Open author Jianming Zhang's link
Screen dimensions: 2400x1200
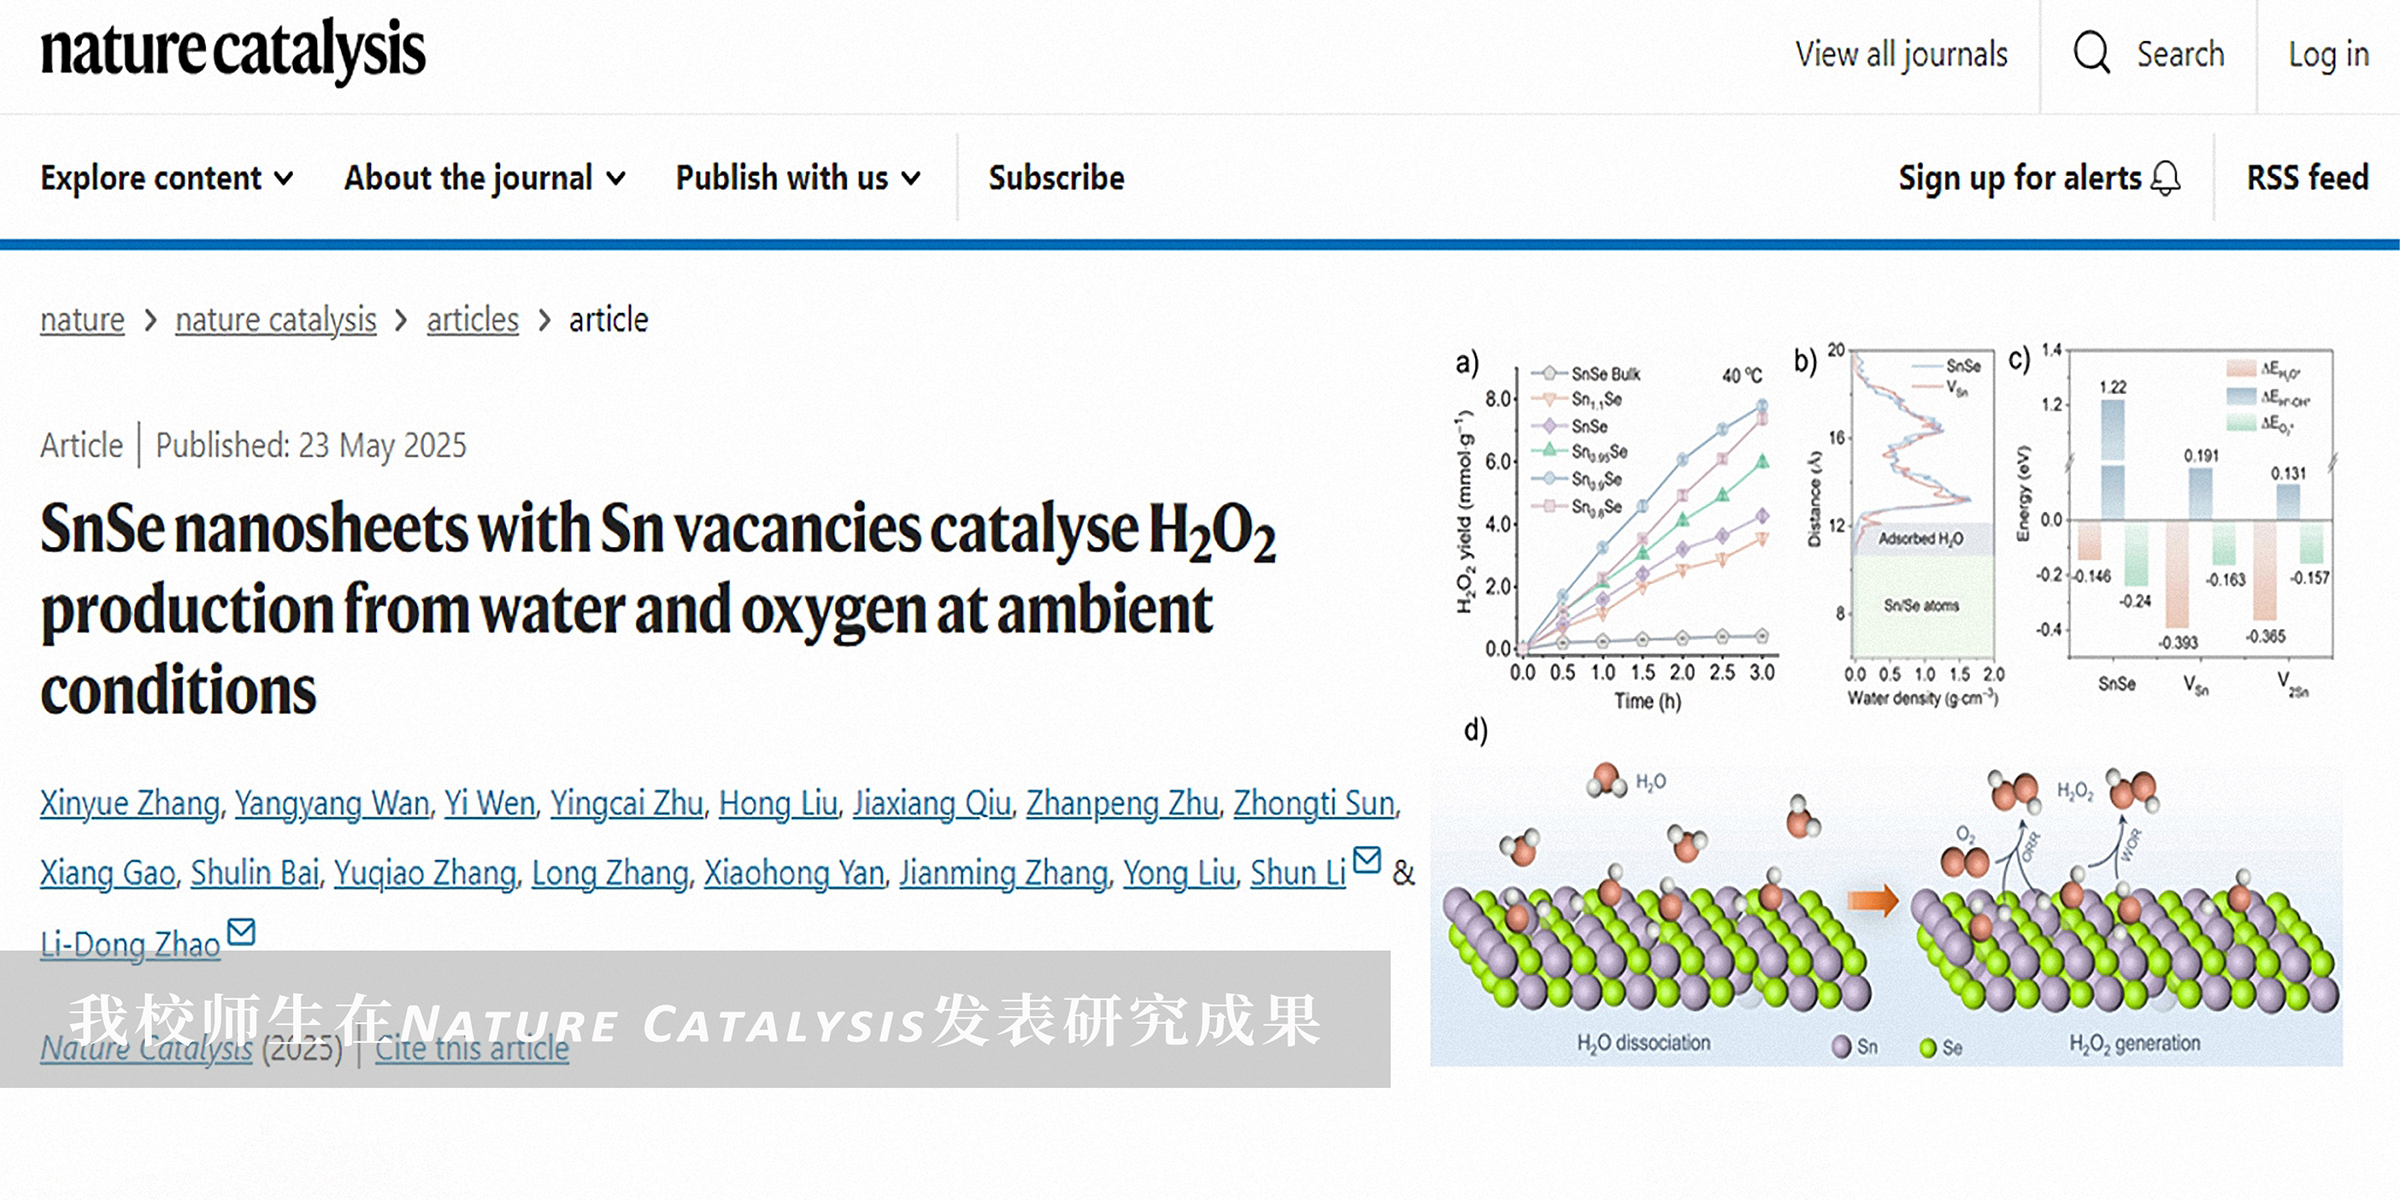[1003, 873]
